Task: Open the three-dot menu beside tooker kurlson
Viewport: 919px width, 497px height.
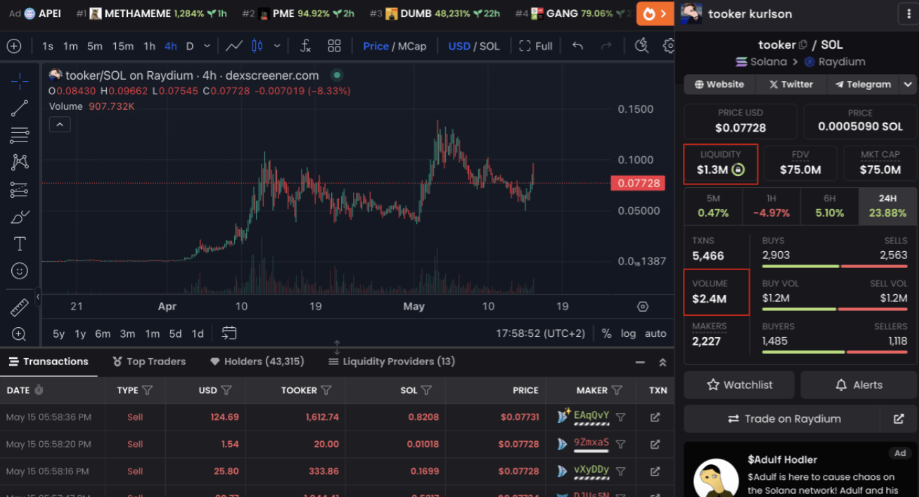Action: 908,13
